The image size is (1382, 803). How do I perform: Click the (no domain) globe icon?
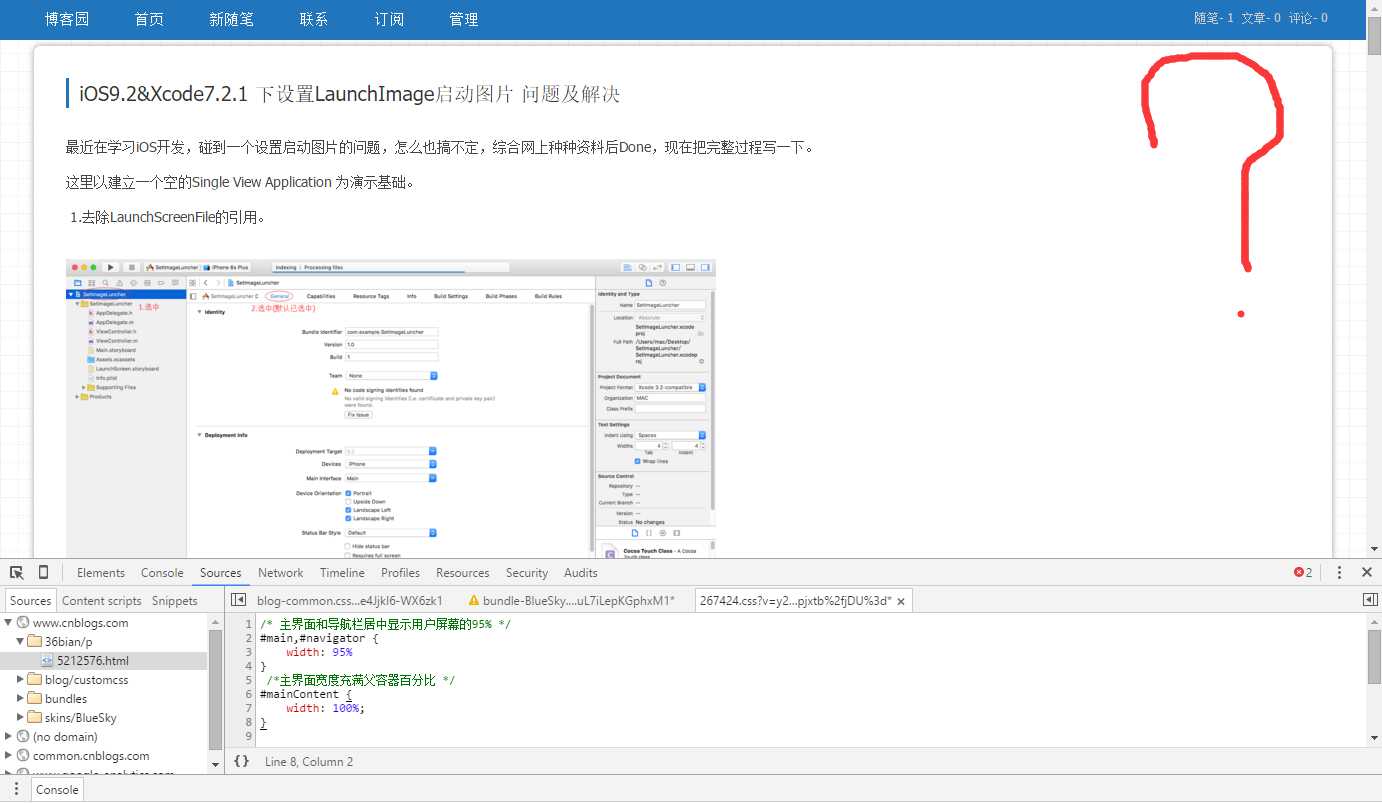point(23,737)
